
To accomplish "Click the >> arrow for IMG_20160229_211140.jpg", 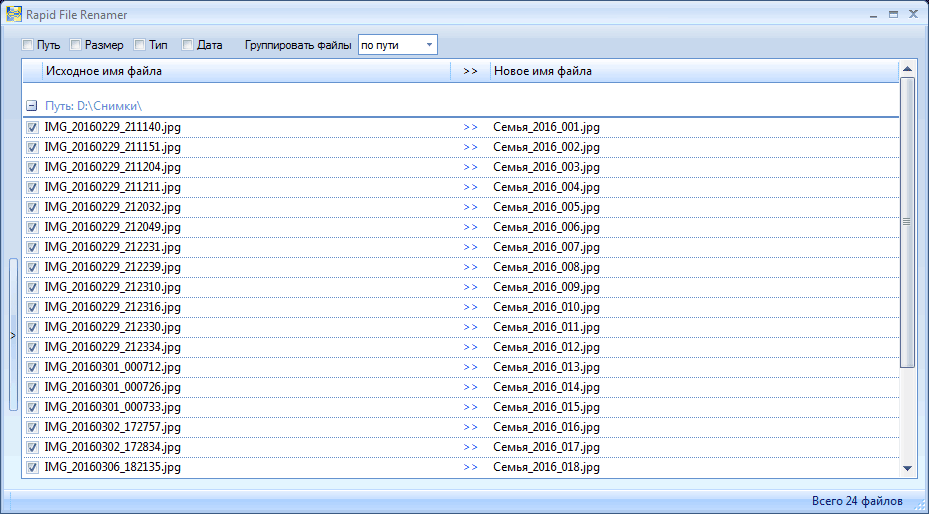I will pos(470,127).
